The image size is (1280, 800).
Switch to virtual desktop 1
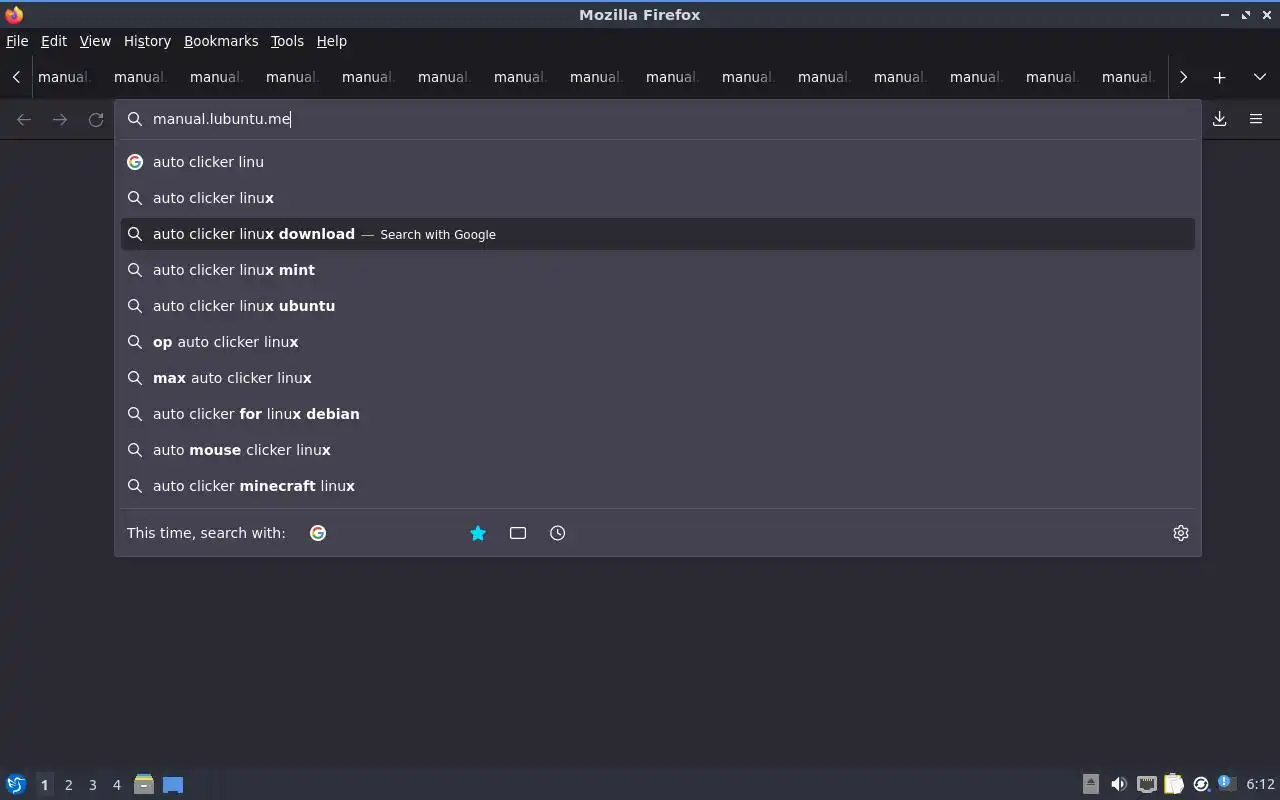44,785
